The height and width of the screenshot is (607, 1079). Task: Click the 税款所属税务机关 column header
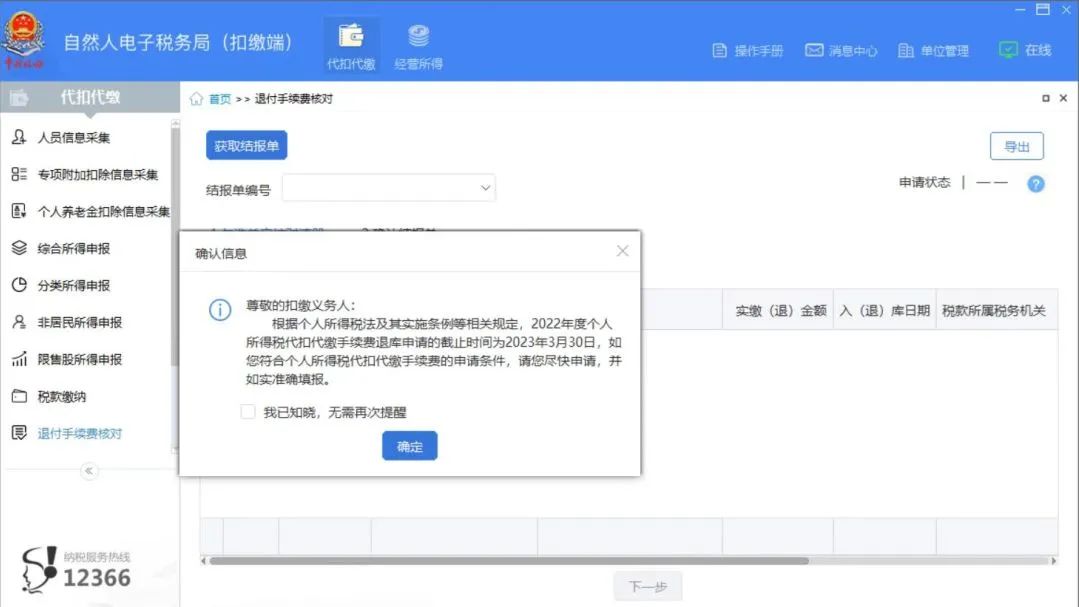pyautogui.click(x=994, y=310)
